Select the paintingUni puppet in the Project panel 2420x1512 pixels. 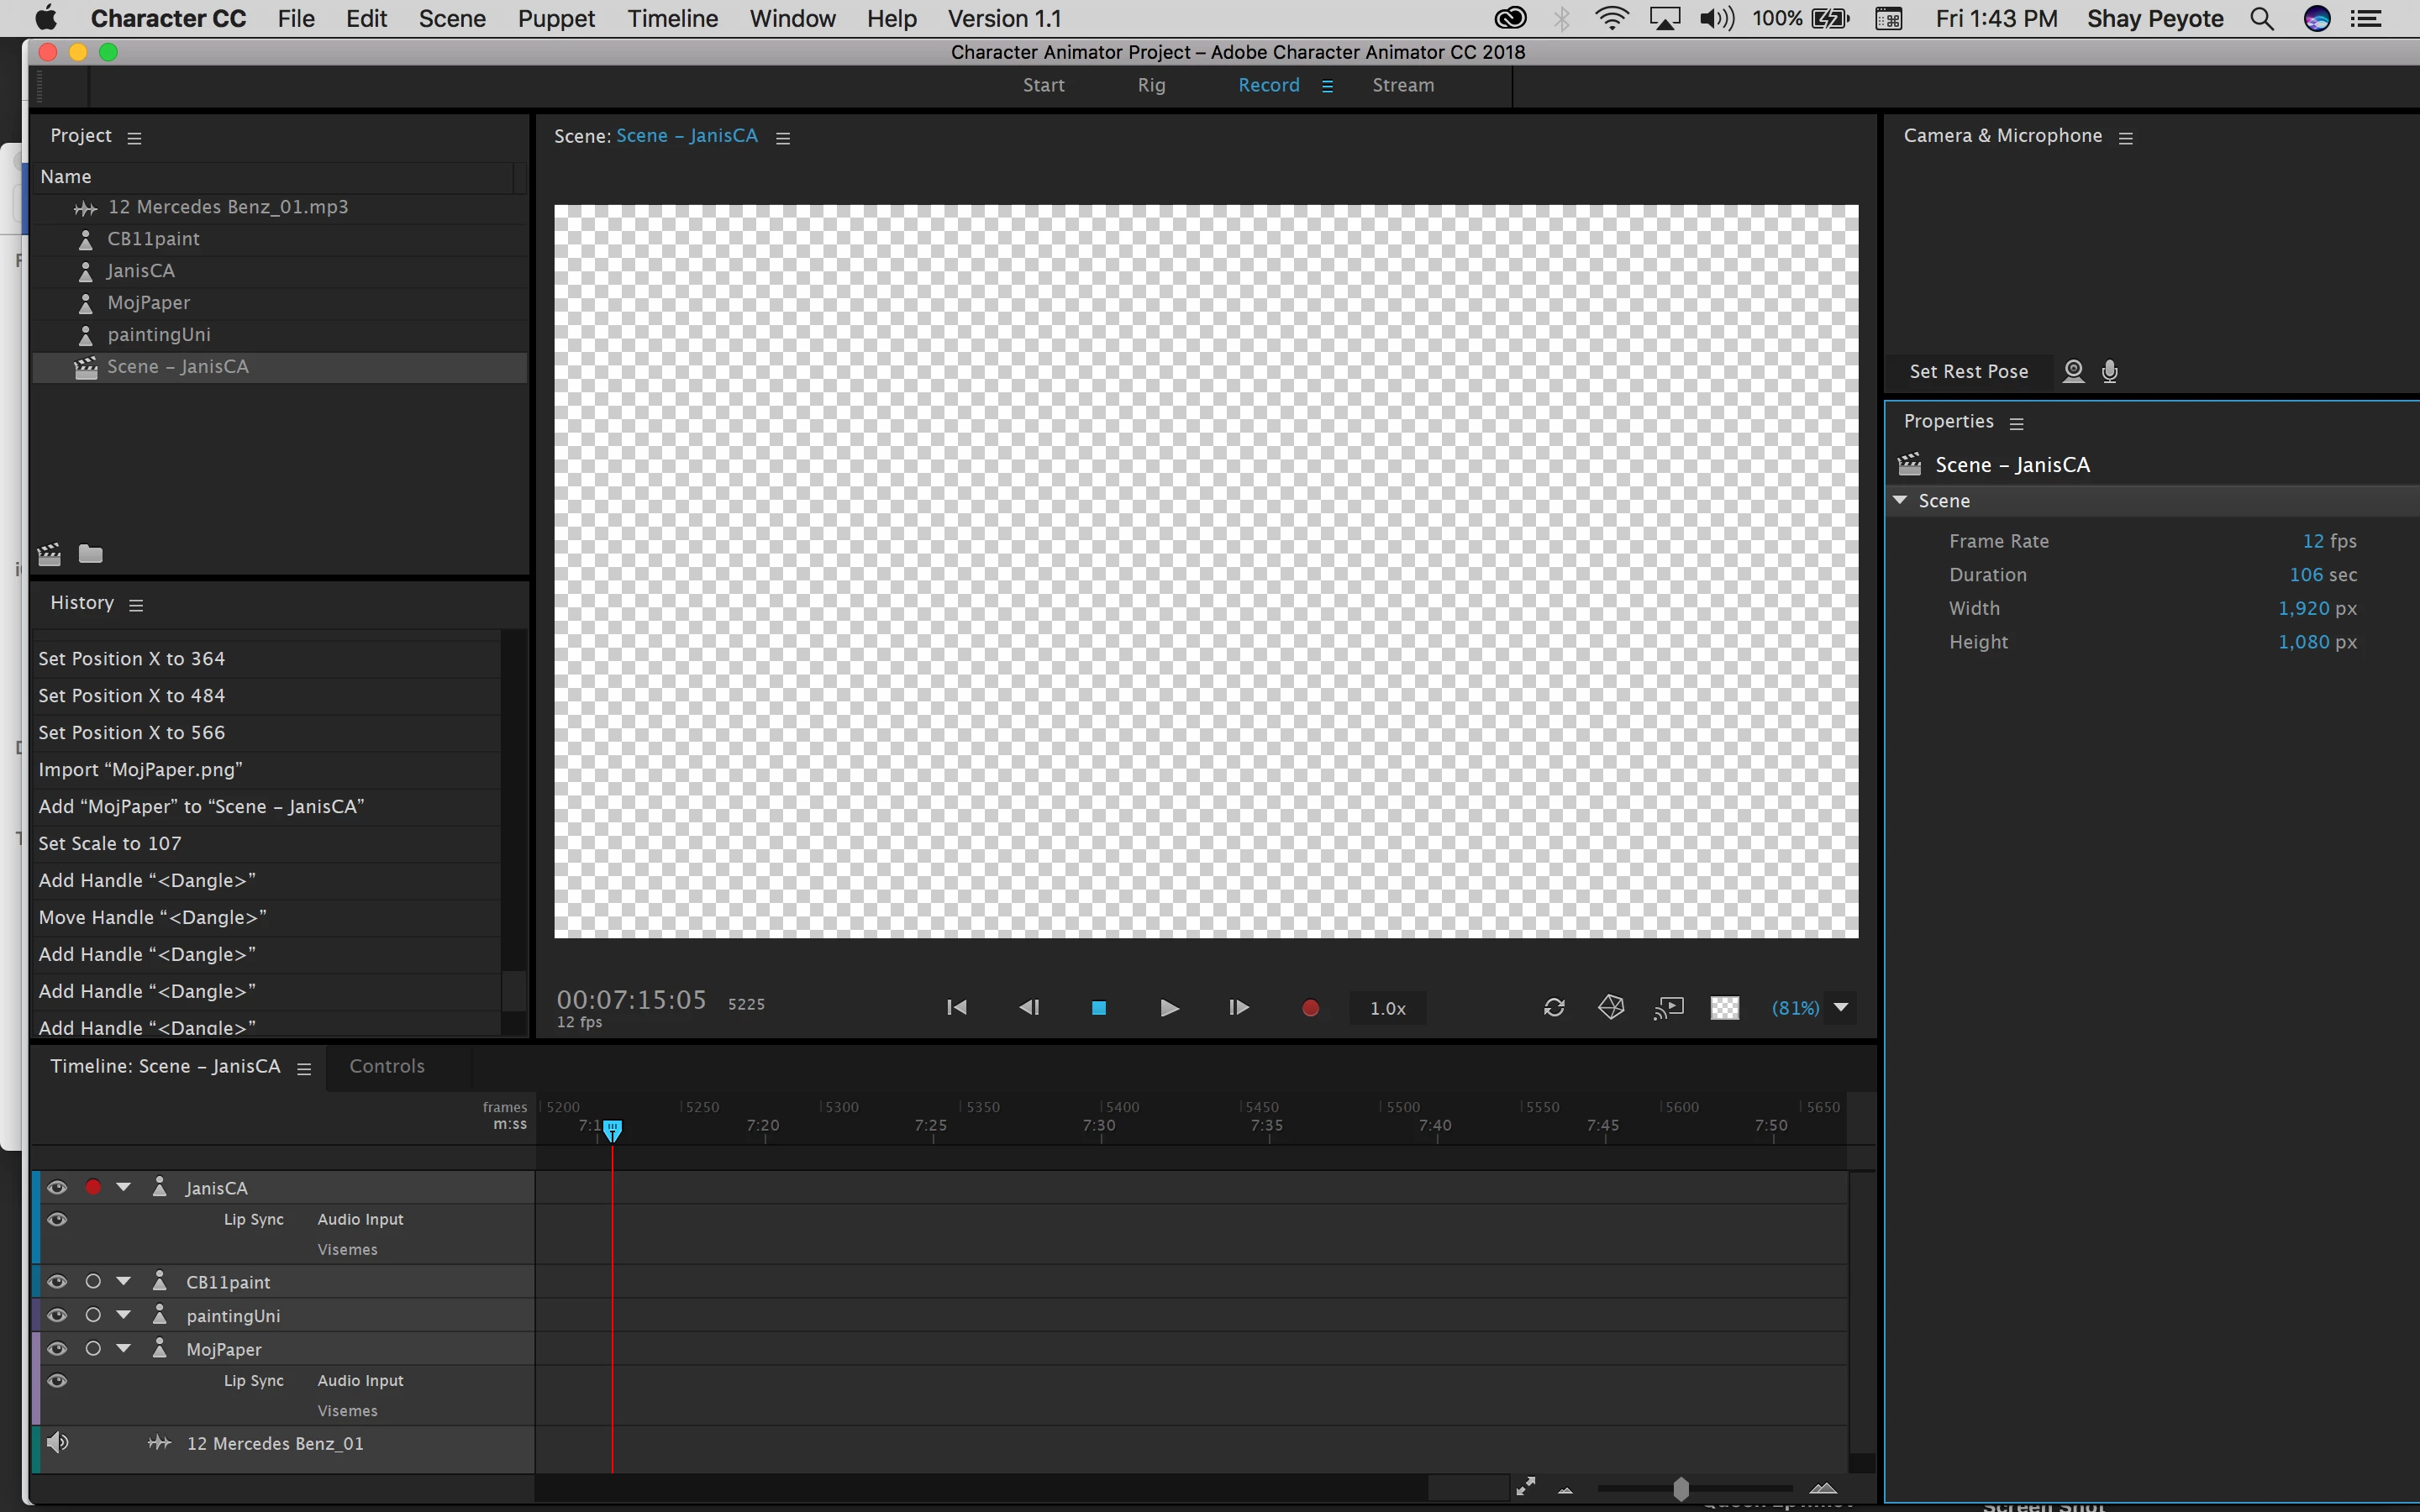click(x=158, y=335)
